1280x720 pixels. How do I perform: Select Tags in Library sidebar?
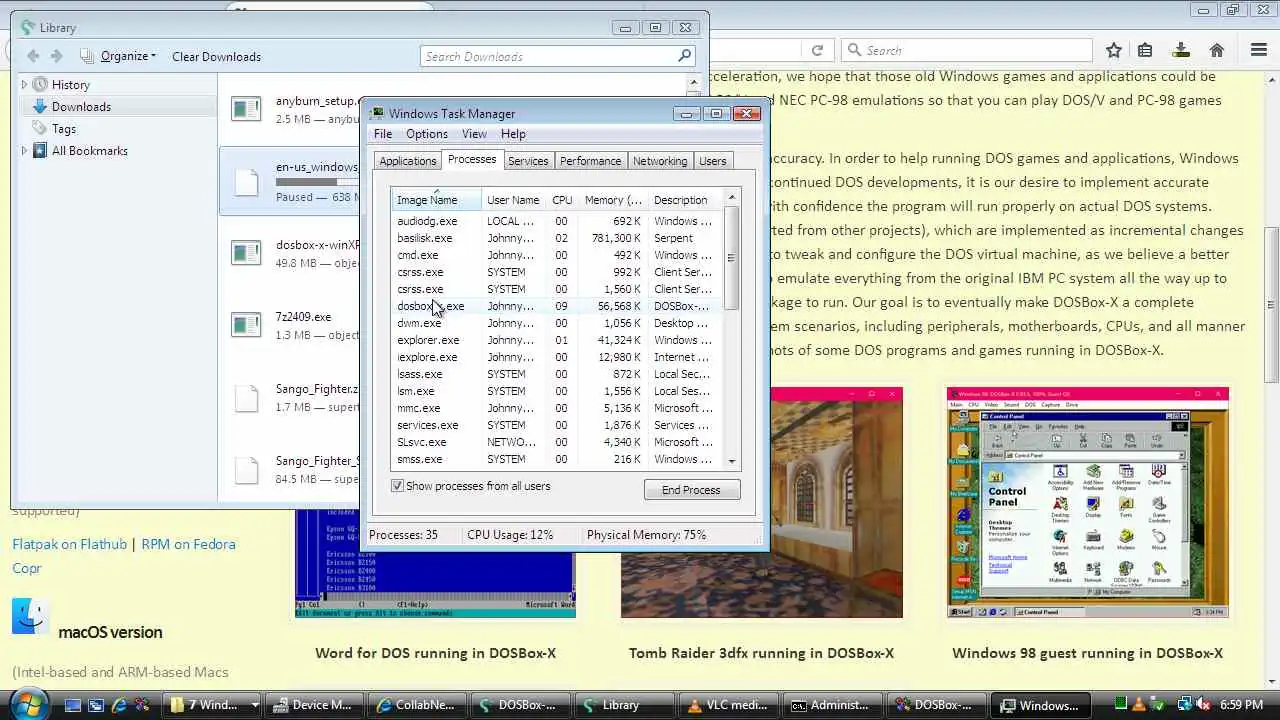tap(64, 129)
